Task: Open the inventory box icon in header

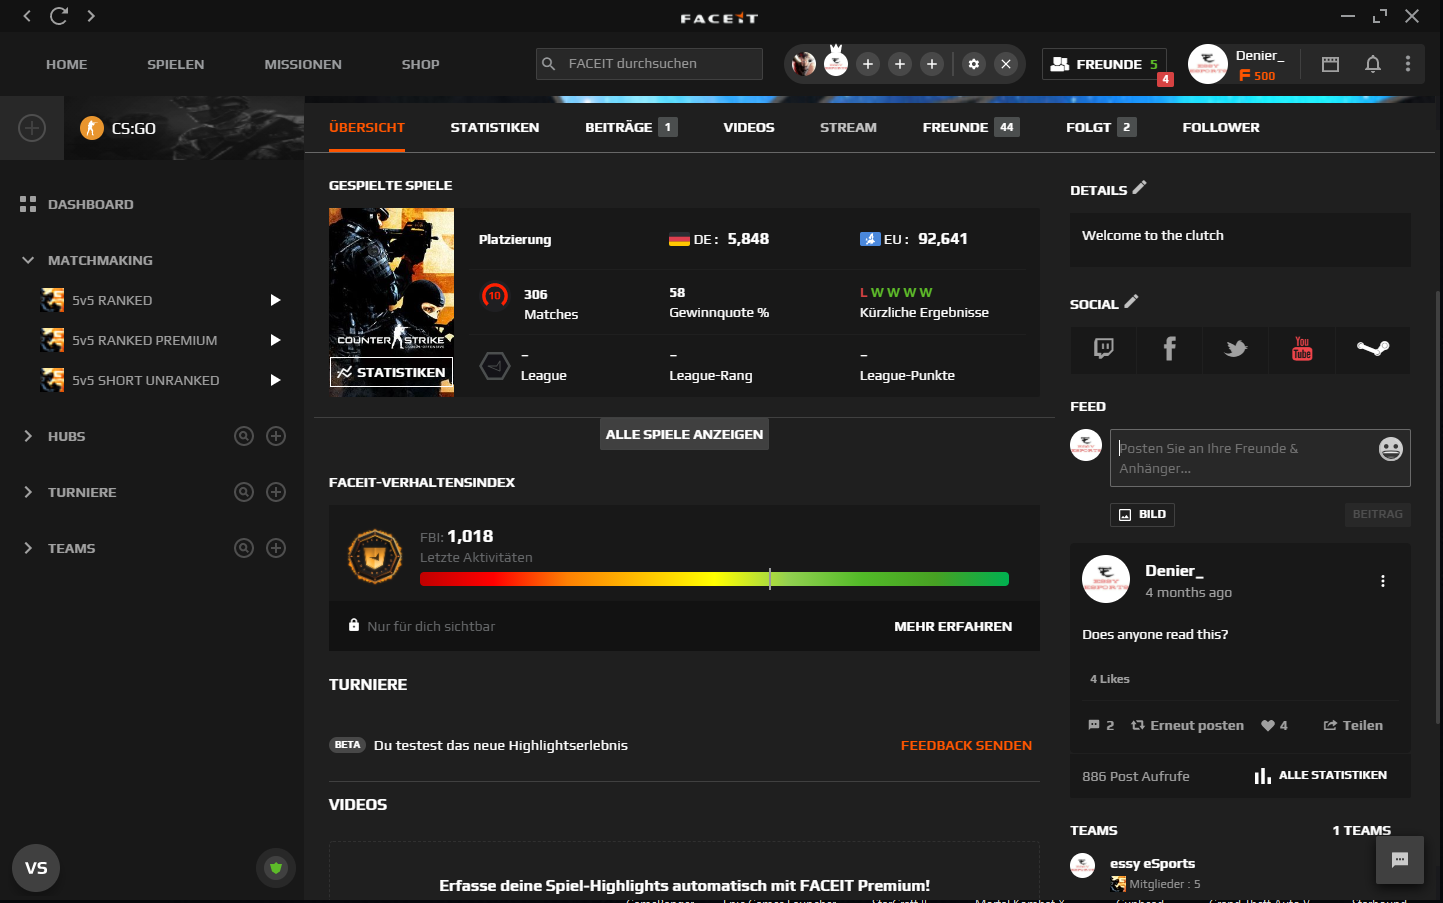Action: [x=1330, y=64]
